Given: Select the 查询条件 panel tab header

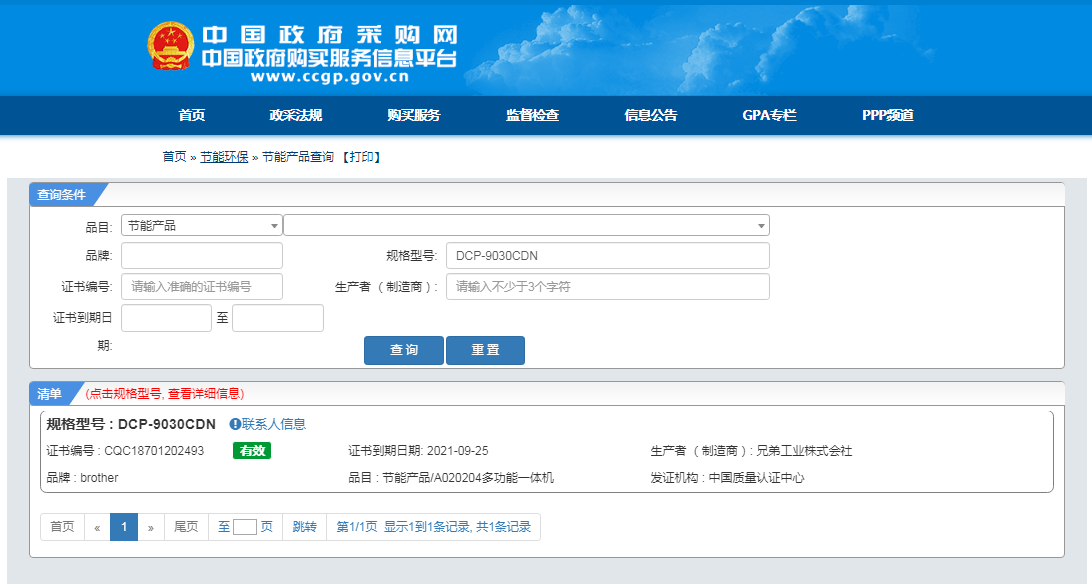Looking at the screenshot, I should point(63,195).
